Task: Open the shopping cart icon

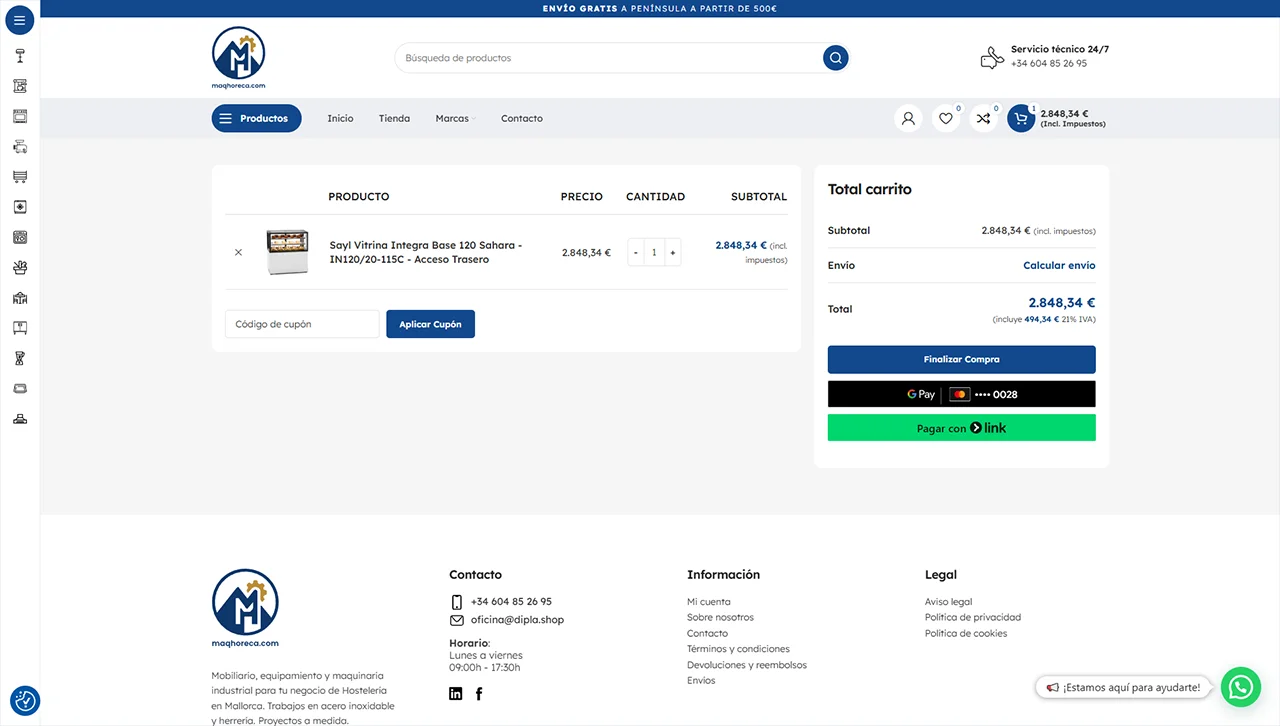Action: click(x=1020, y=119)
